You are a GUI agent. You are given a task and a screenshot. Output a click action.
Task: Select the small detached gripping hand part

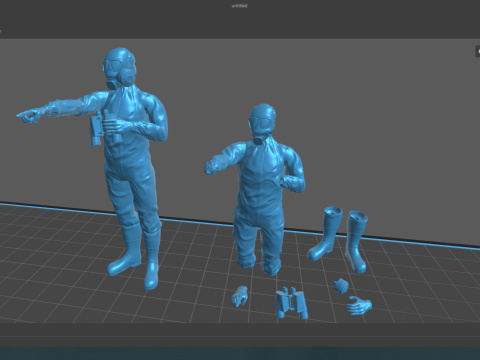(240, 296)
